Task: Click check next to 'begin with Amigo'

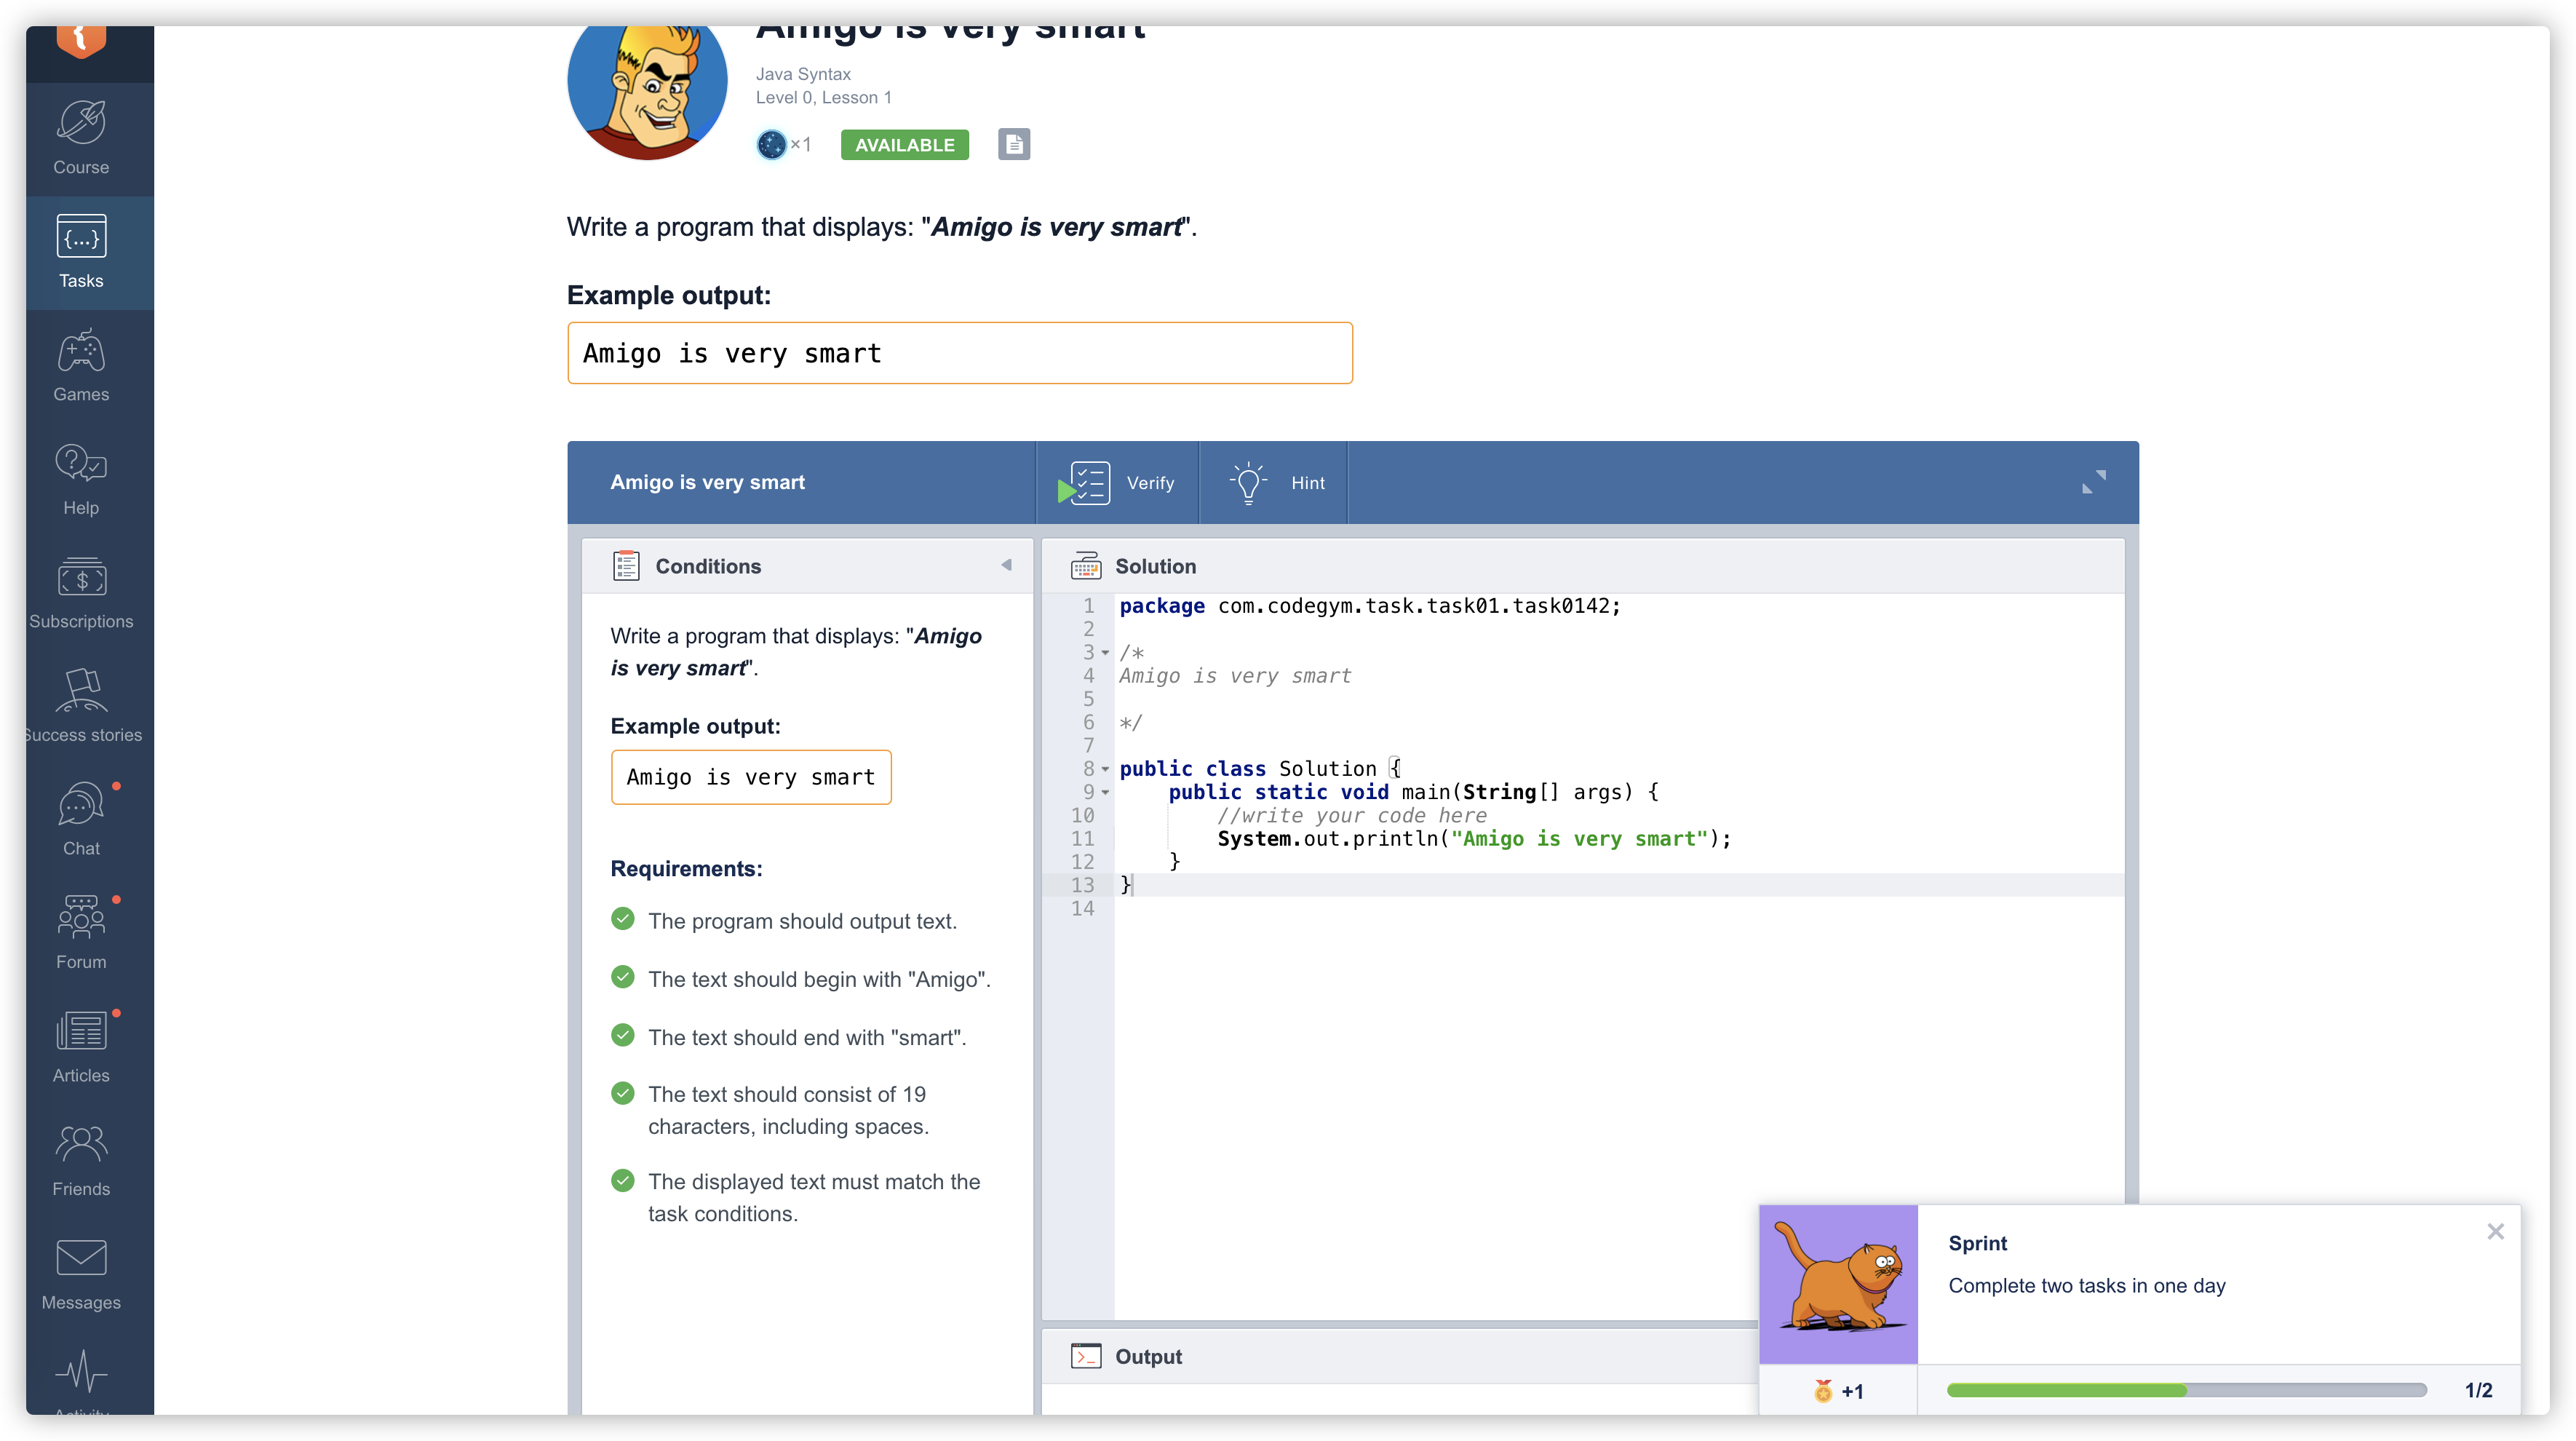Action: (622, 977)
